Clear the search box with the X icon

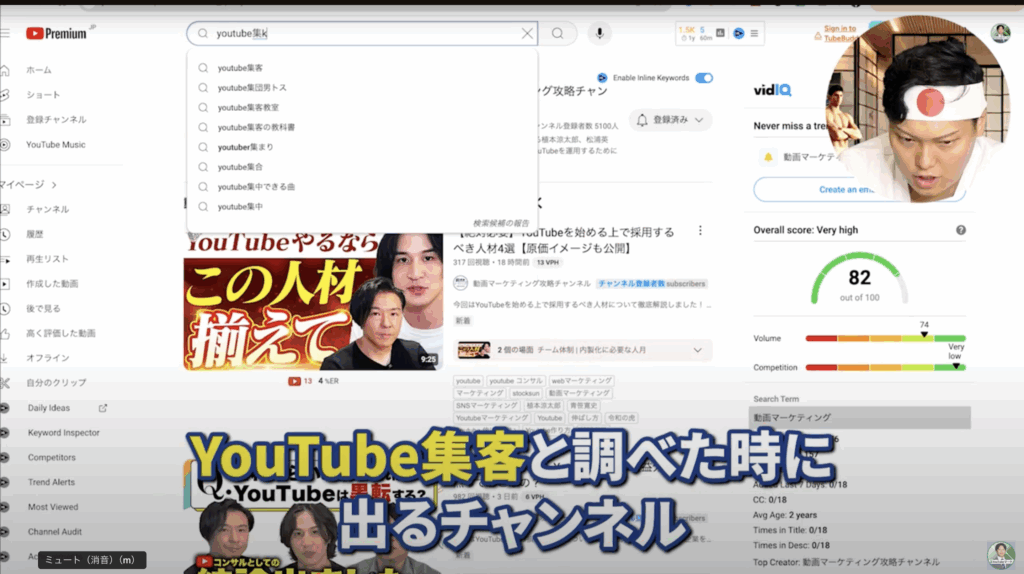527,33
